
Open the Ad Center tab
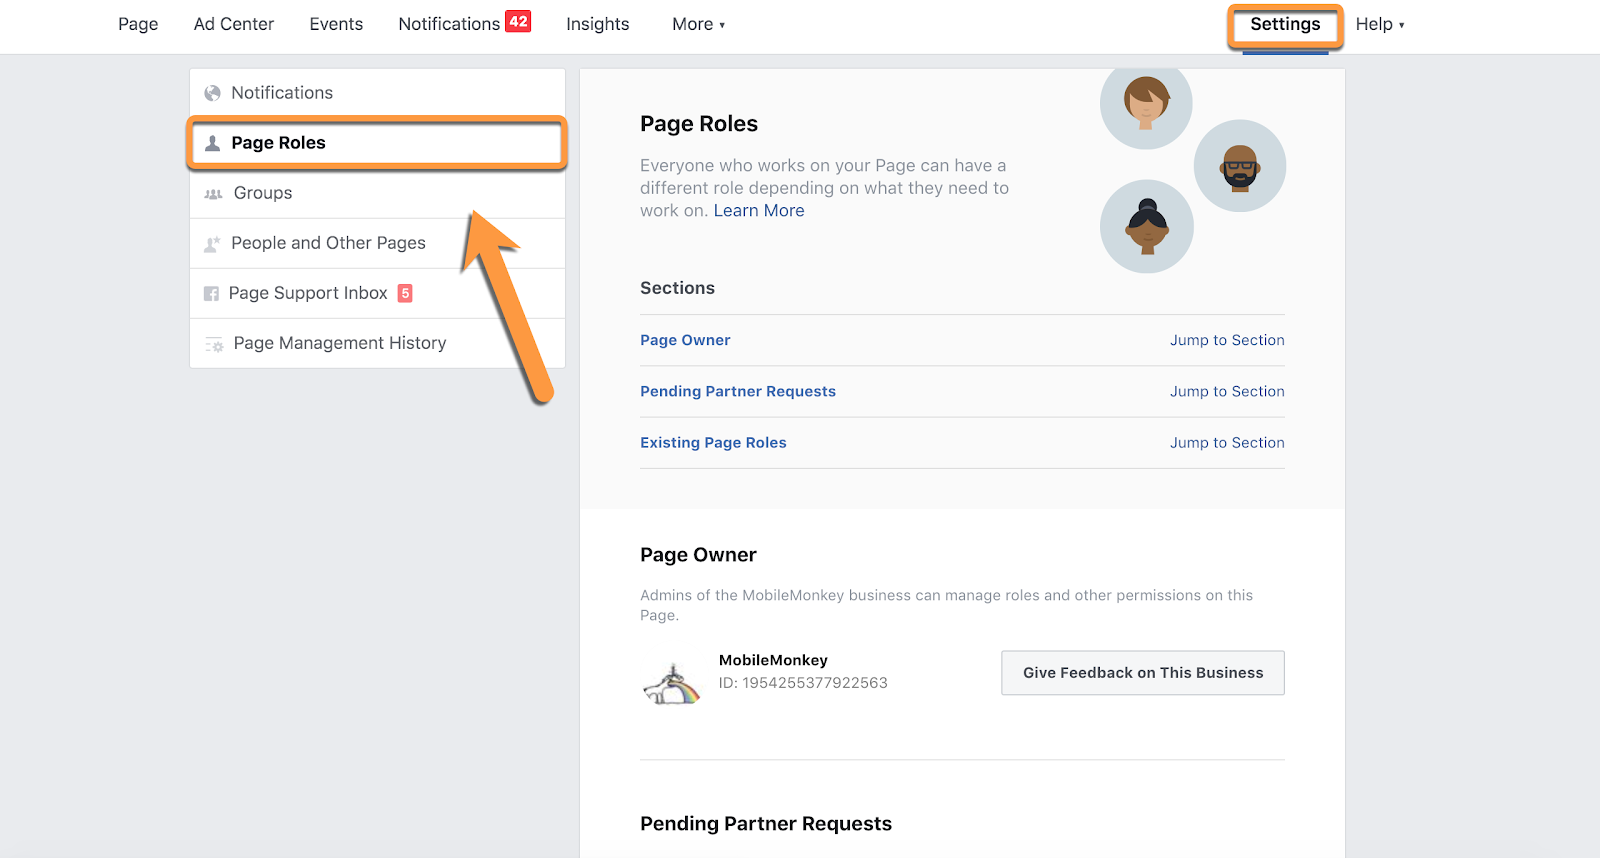point(234,24)
